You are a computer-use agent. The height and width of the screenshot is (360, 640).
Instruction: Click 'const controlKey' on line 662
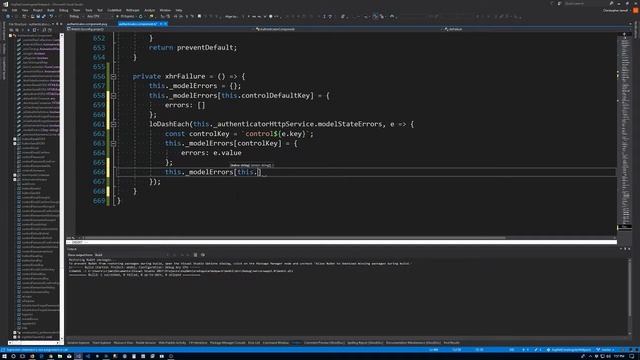(197, 134)
